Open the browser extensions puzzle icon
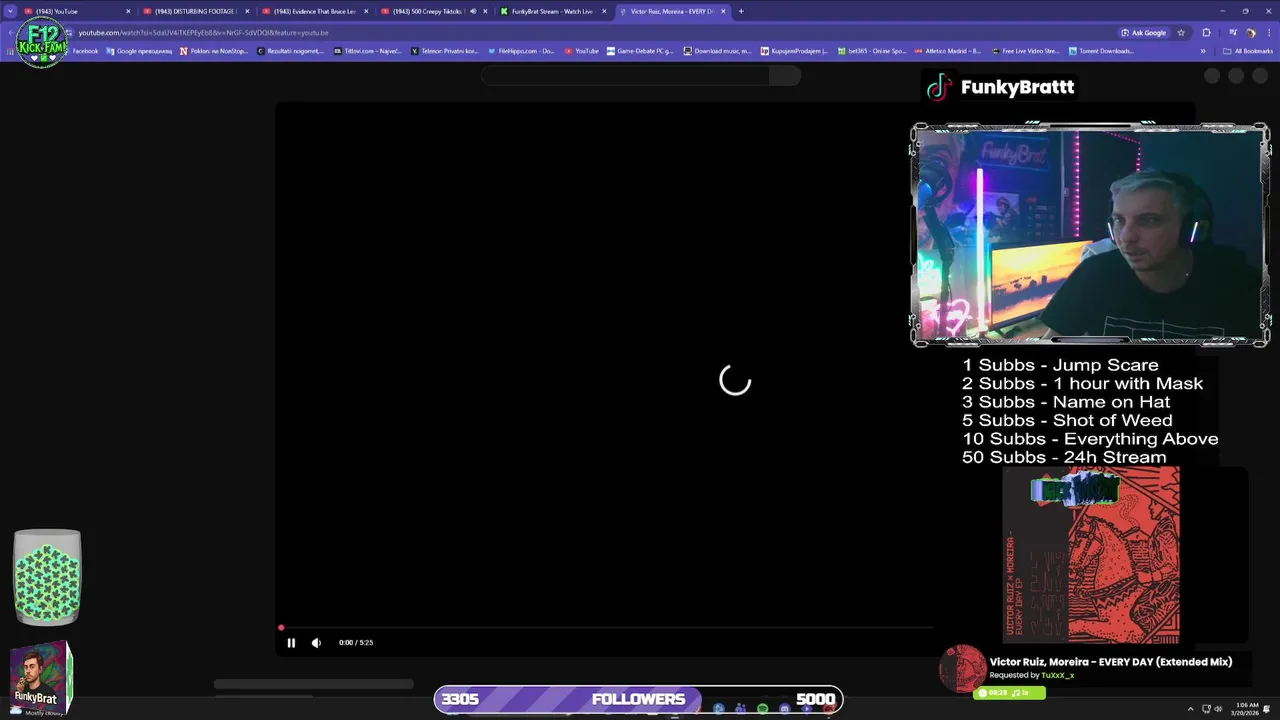This screenshot has height=720, width=1280. click(x=1206, y=32)
